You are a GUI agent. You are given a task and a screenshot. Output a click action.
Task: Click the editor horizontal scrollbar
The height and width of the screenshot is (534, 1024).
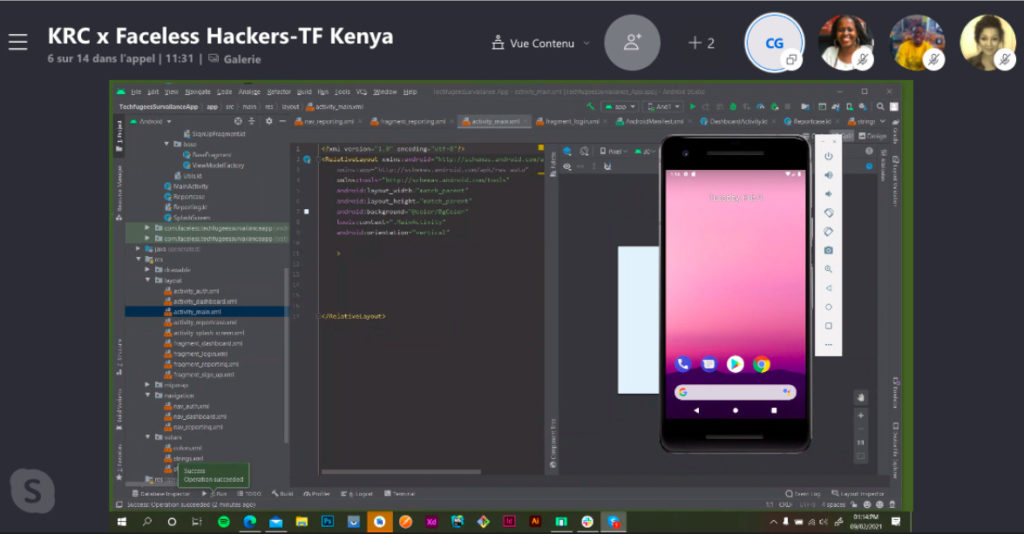(x=401, y=471)
